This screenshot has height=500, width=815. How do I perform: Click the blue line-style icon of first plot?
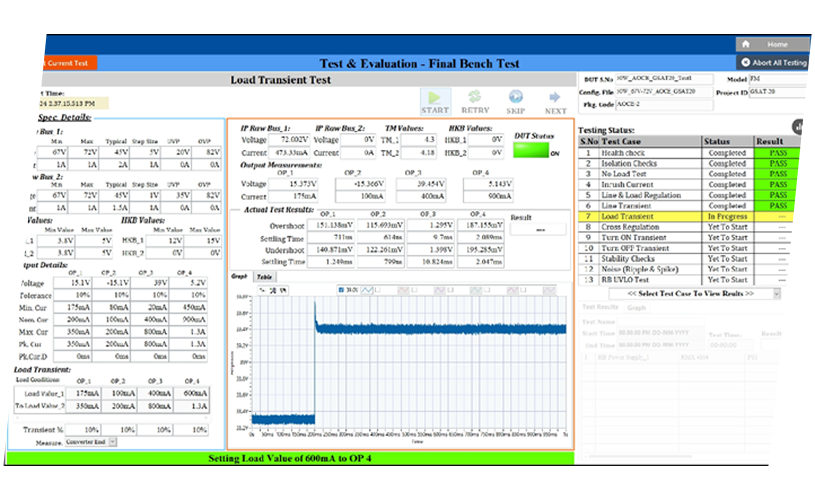[x=366, y=290]
